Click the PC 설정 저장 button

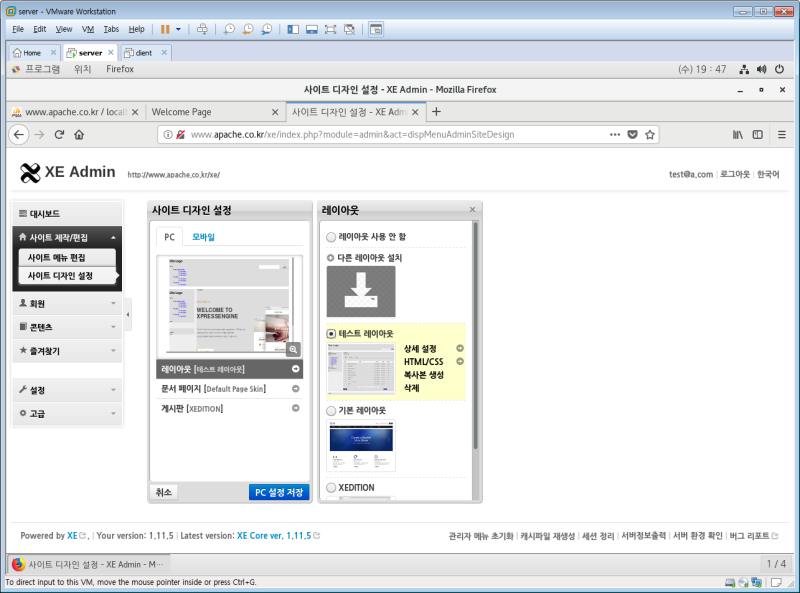[279, 492]
